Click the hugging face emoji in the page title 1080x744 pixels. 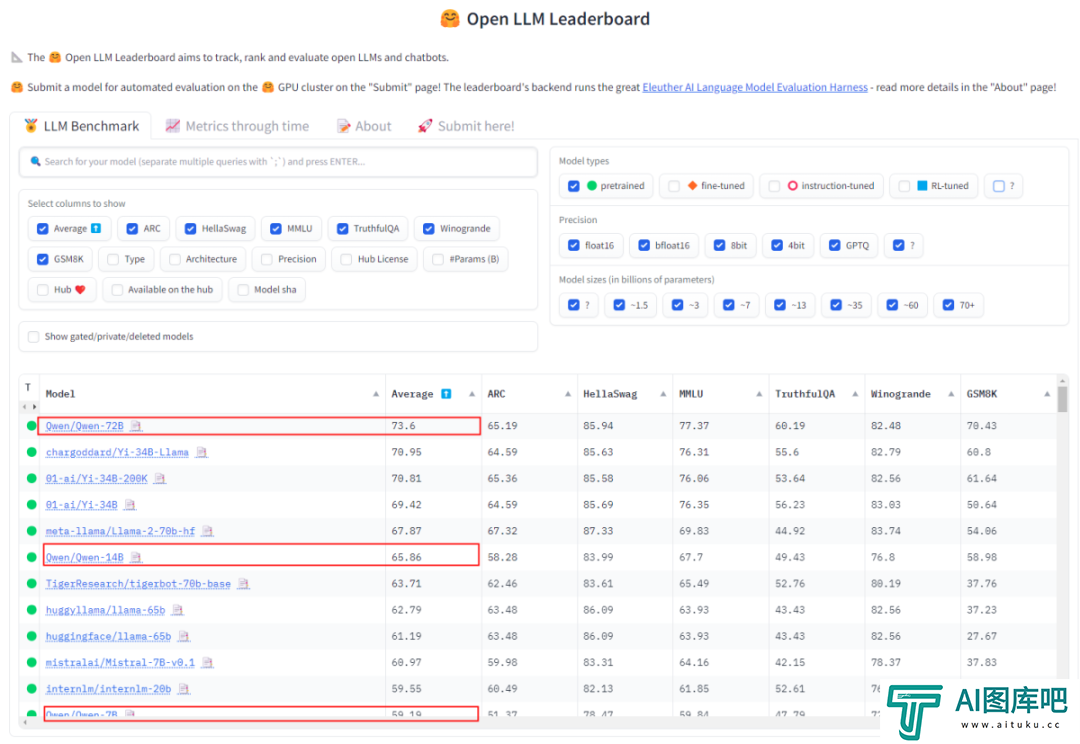(x=450, y=19)
